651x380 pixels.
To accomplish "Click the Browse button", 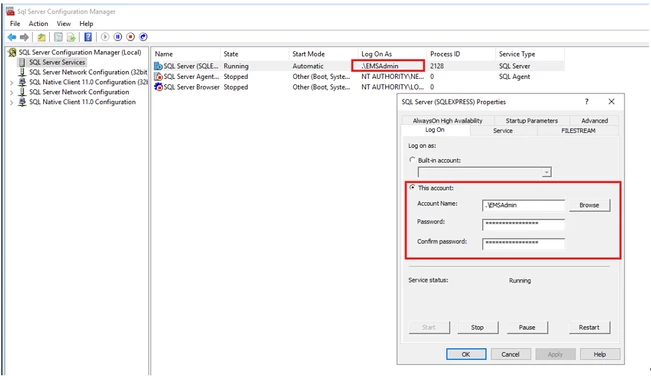I will pyautogui.click(x=589, y=205).
